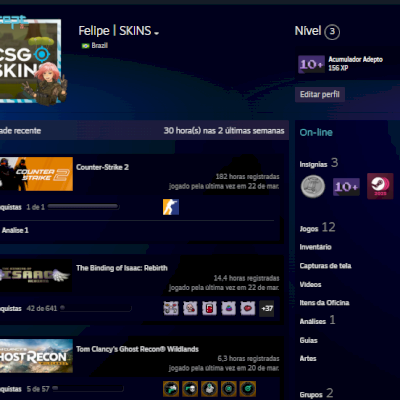The width and height of the screenshot is (400, 400).
Task: Open Análise 1 link under Counter-Strike 2
Action: (x=15, y=230)
